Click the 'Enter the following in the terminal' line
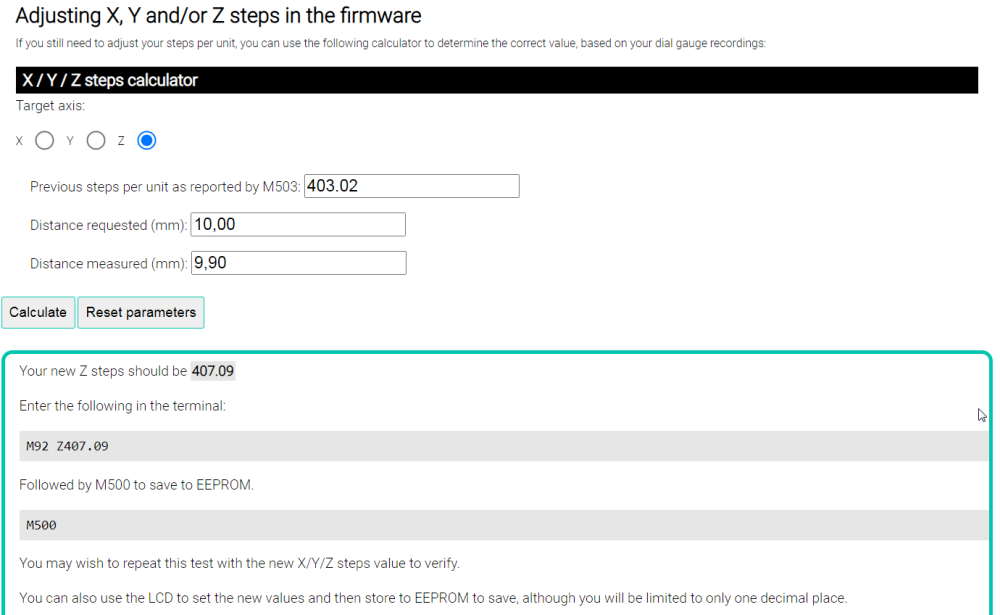This screenshot has height=615, width=1000. tap(125, 407)
